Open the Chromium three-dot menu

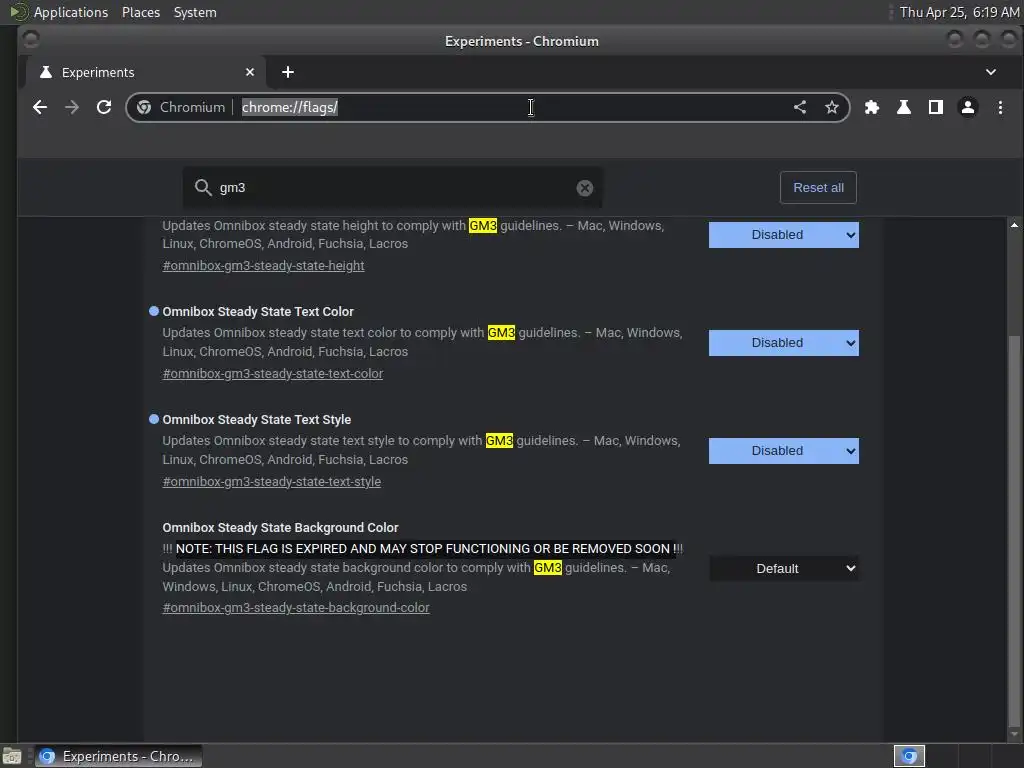click(x=1000, y=107)
